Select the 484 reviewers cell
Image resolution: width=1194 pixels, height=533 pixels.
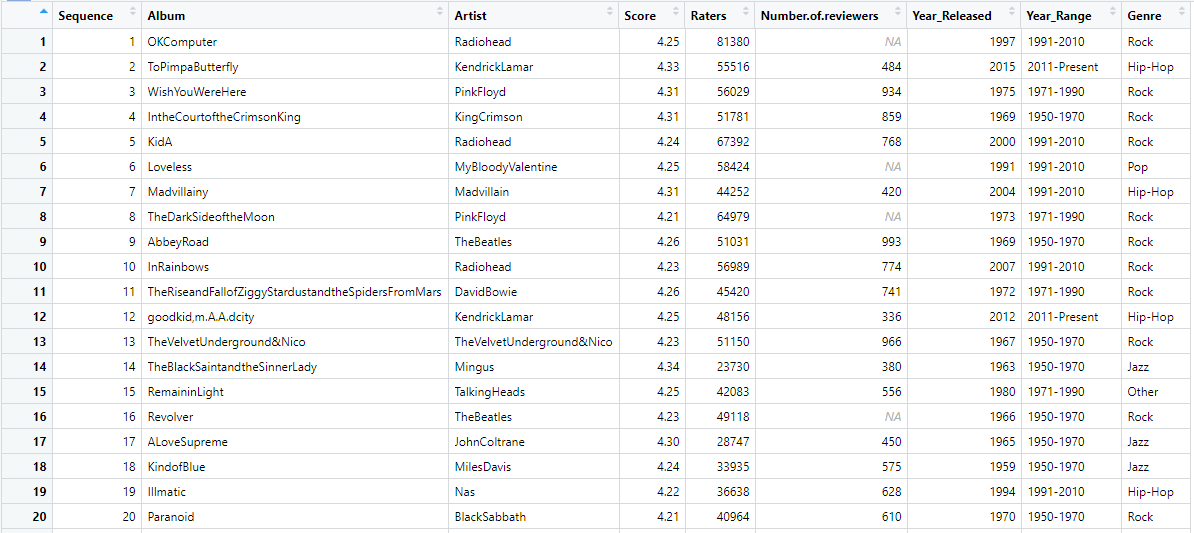tap(832, 67)
